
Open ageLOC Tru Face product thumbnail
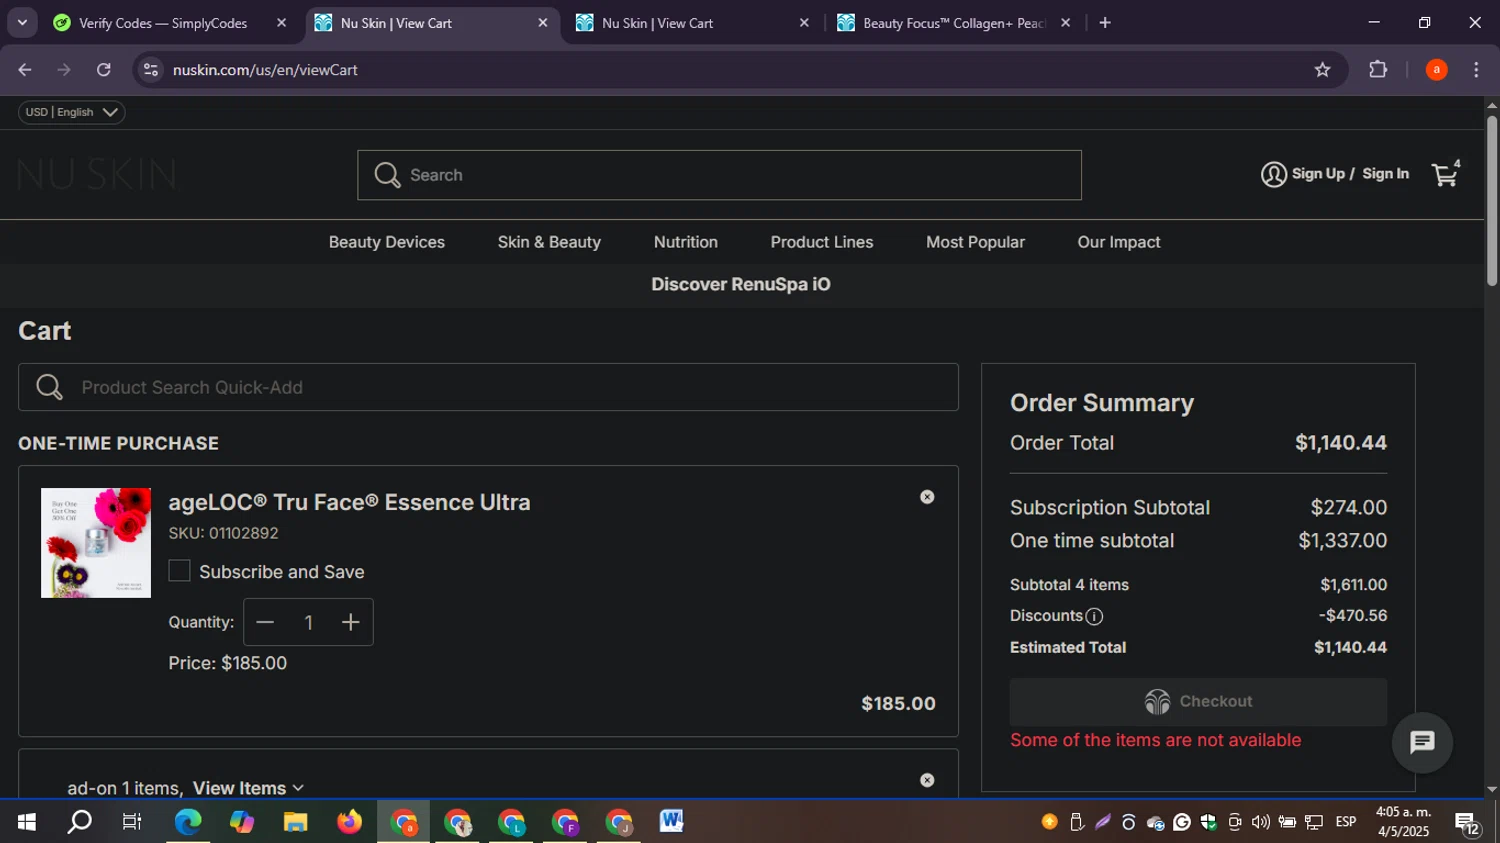click(96, 543)
